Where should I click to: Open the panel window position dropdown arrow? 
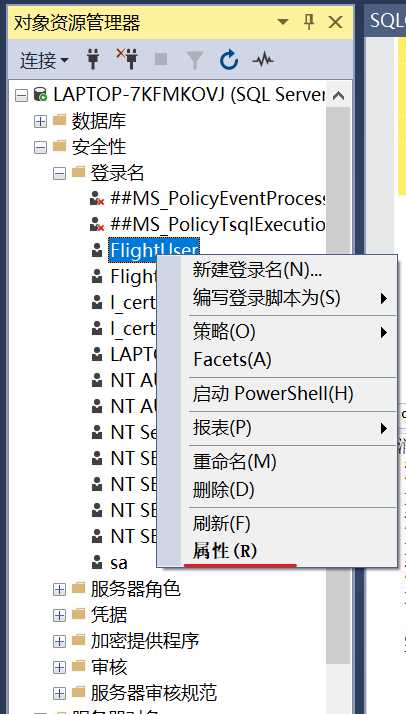tap(283, 22)
